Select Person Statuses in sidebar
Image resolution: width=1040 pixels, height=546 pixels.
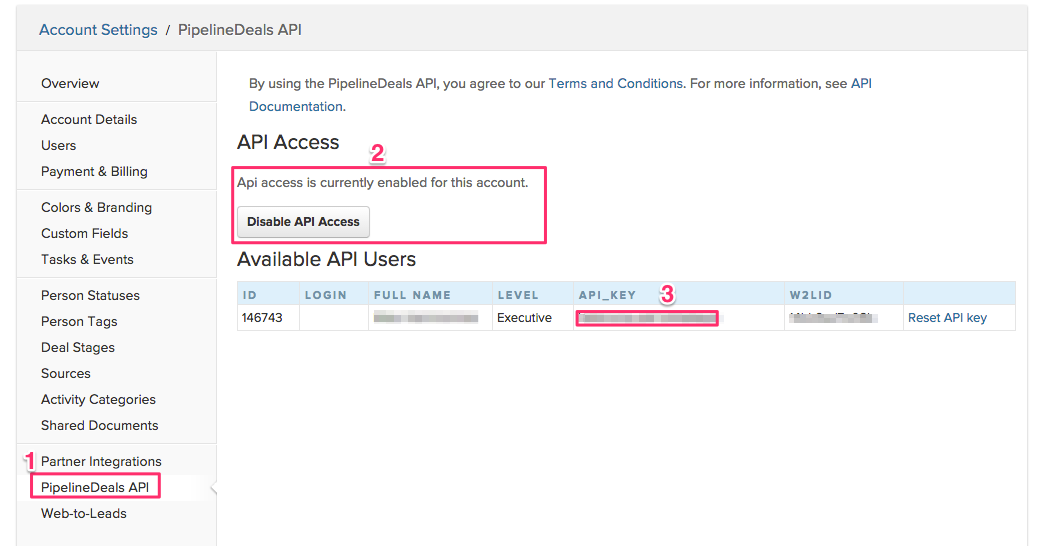(x=90, y=296)
